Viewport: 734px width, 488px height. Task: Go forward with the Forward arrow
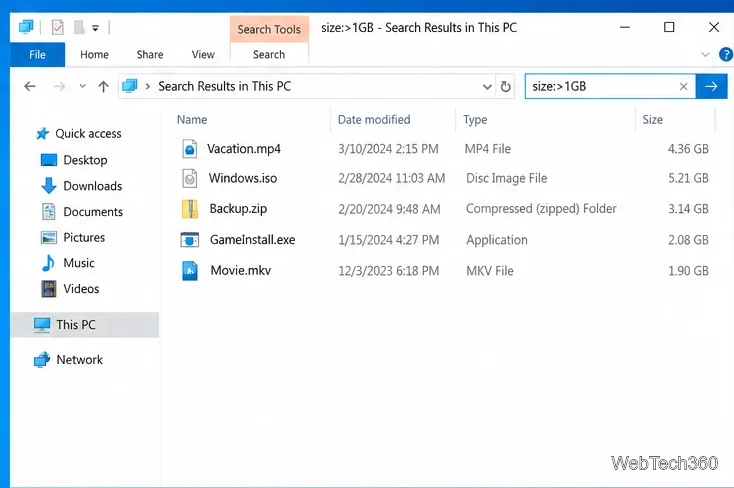[59, 86]
